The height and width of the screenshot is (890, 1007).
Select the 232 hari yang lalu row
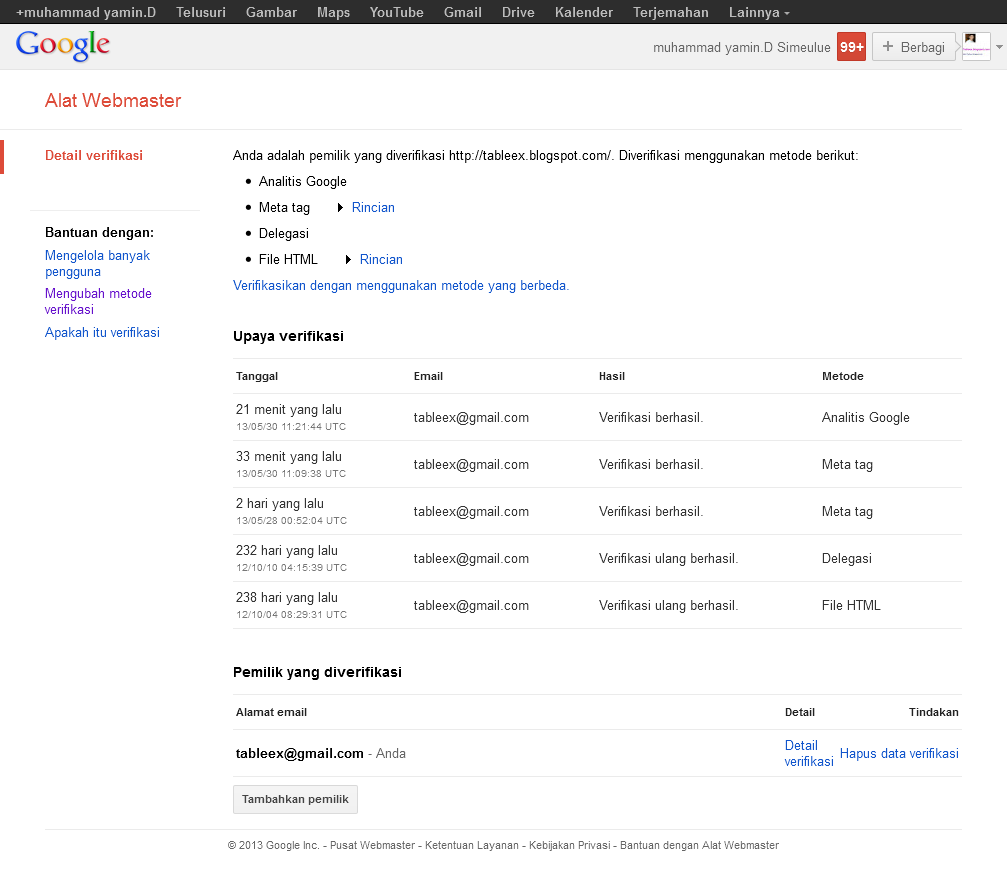click(597, 558)
